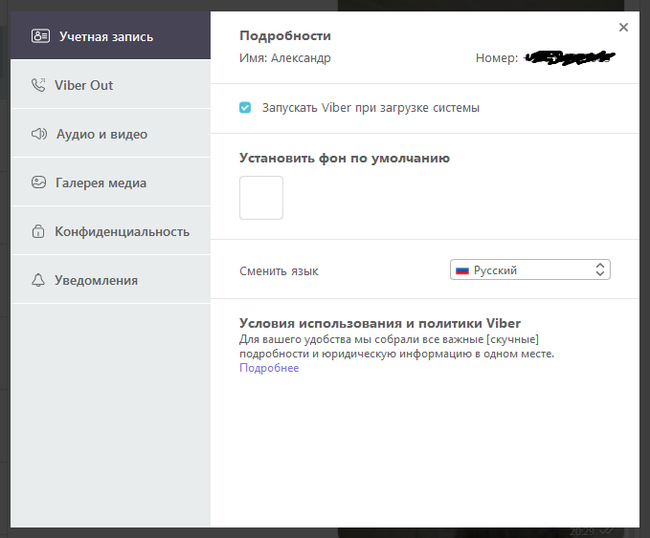Open the Русский language dropdown

pyautogui.click(x=530, y=270)
